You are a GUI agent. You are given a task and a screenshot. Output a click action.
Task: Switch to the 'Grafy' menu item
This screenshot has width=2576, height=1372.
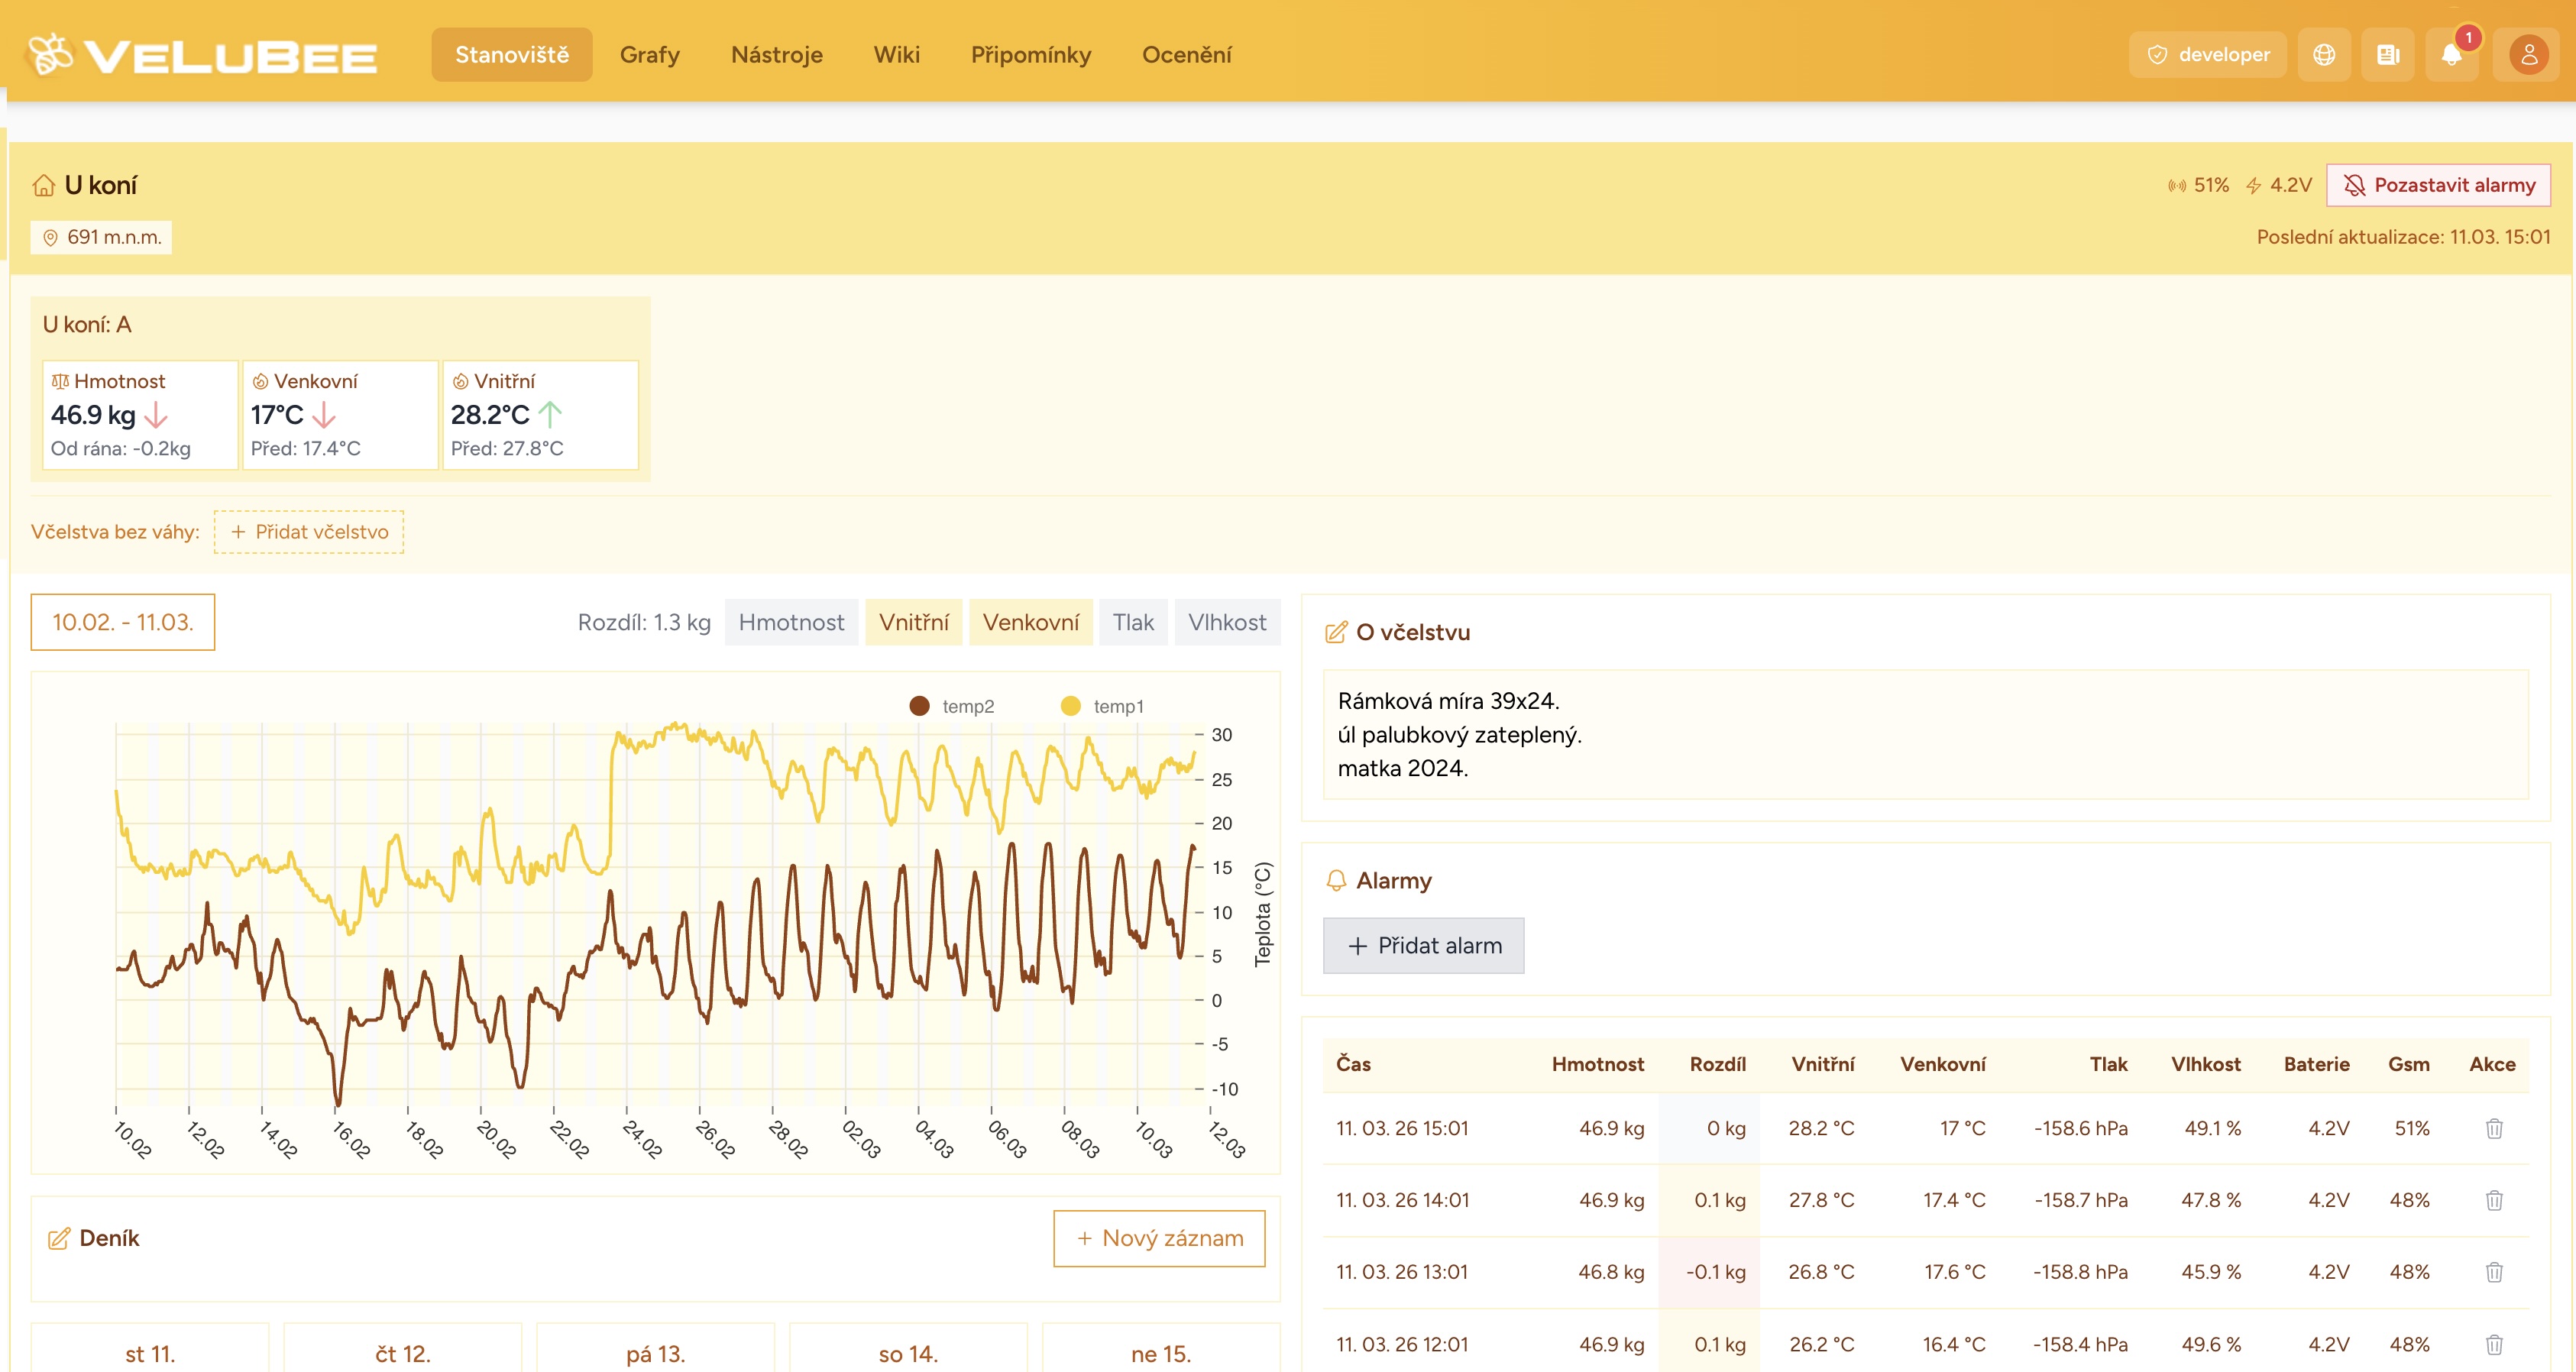pyautogui.click(x=650, y=55)
